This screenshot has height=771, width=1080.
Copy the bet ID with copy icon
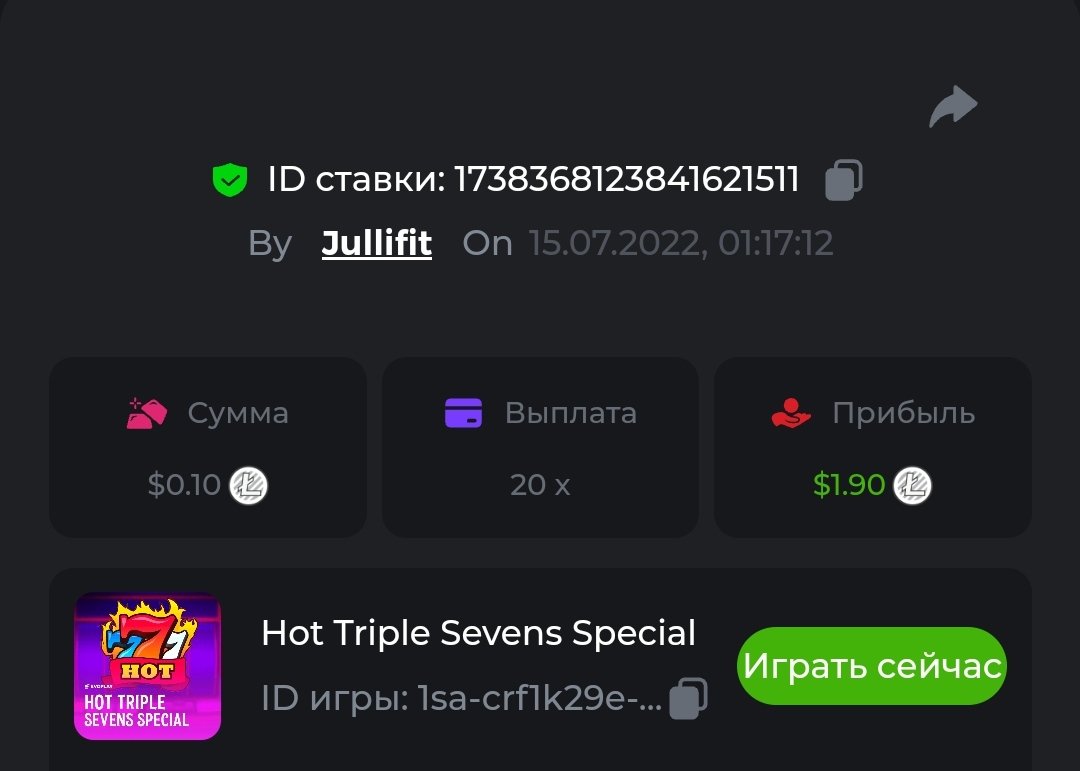click(844, 180)
